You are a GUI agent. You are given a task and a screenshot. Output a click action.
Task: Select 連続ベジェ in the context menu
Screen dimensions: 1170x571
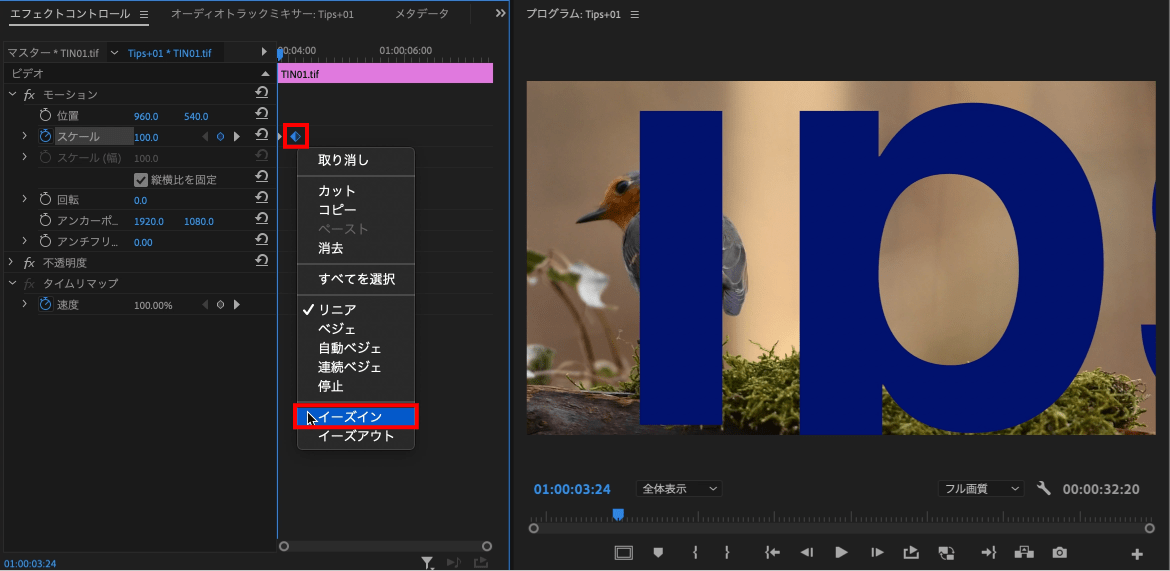point(356,368)
